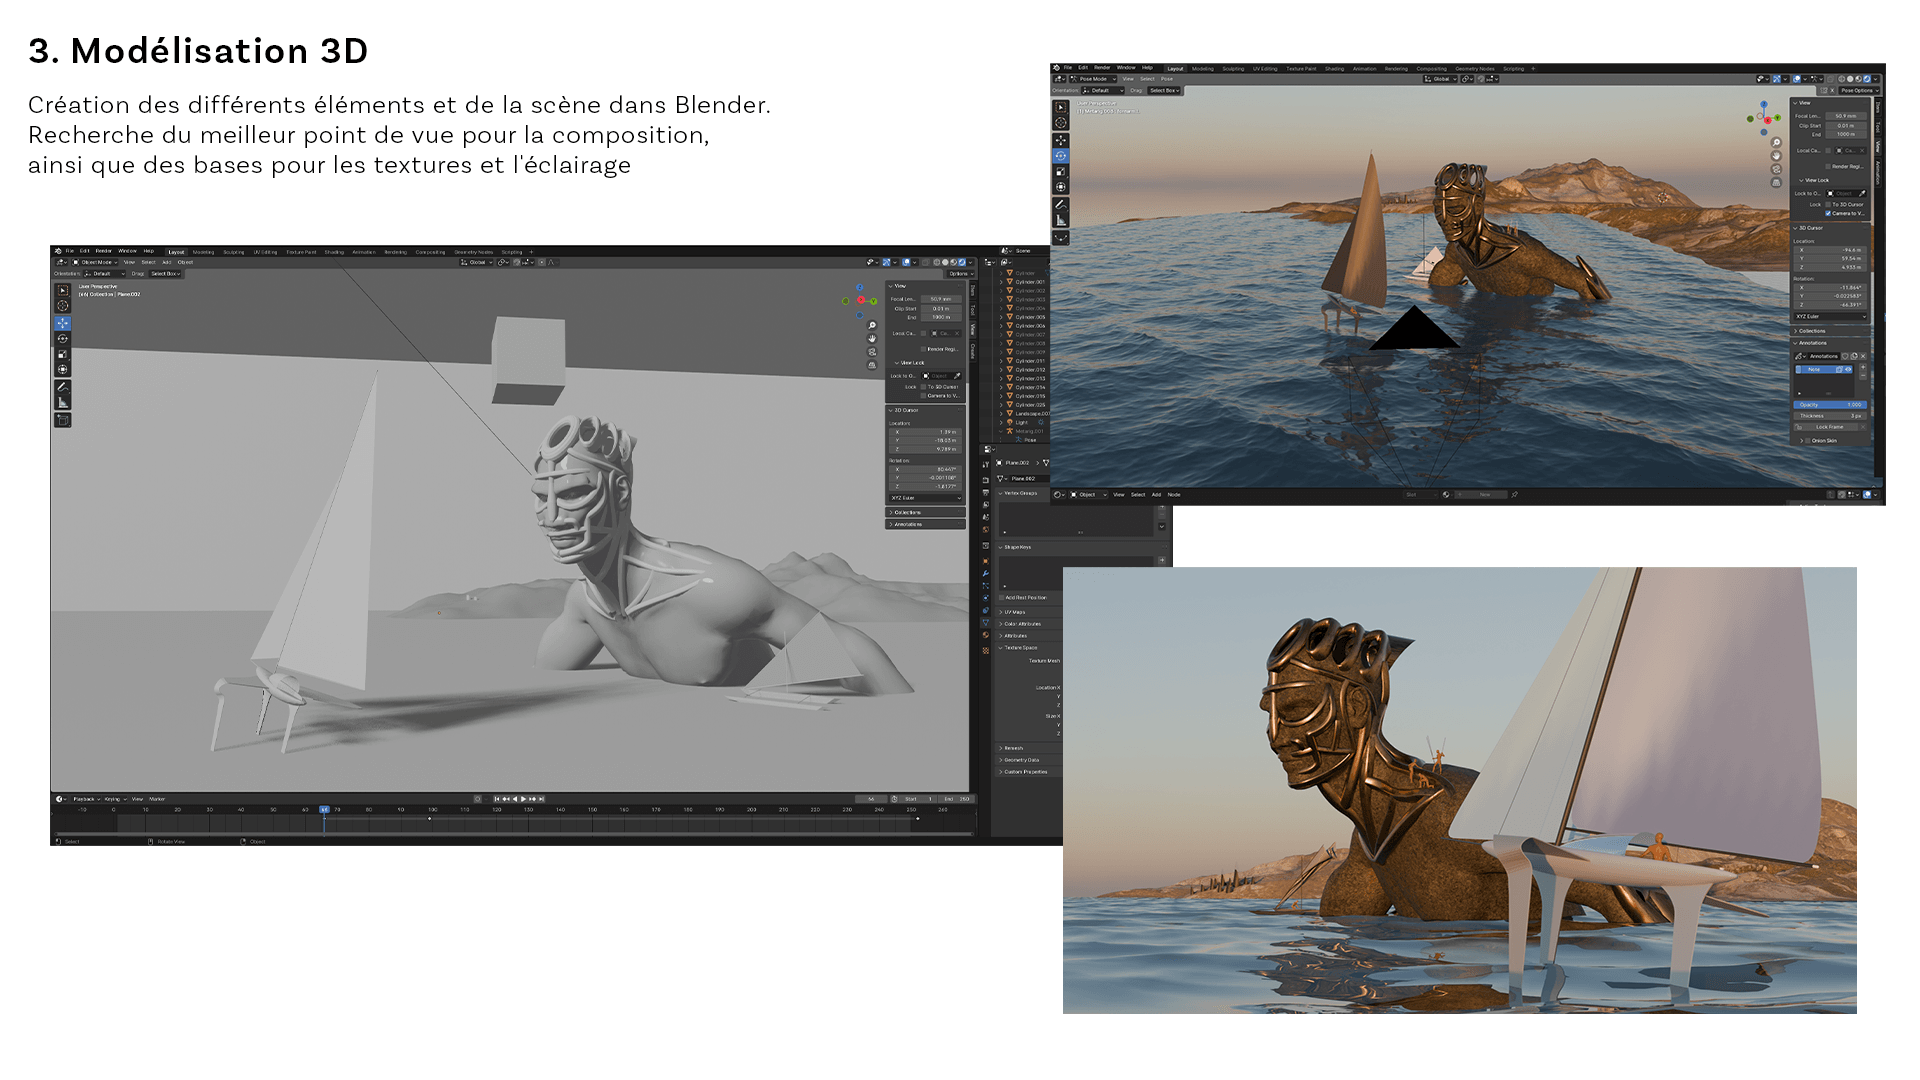Image resolution: width=1920 pixels, height=1080 pixels.
Task: Select the Move tool in Object Mode window
Action: point(63,323)
